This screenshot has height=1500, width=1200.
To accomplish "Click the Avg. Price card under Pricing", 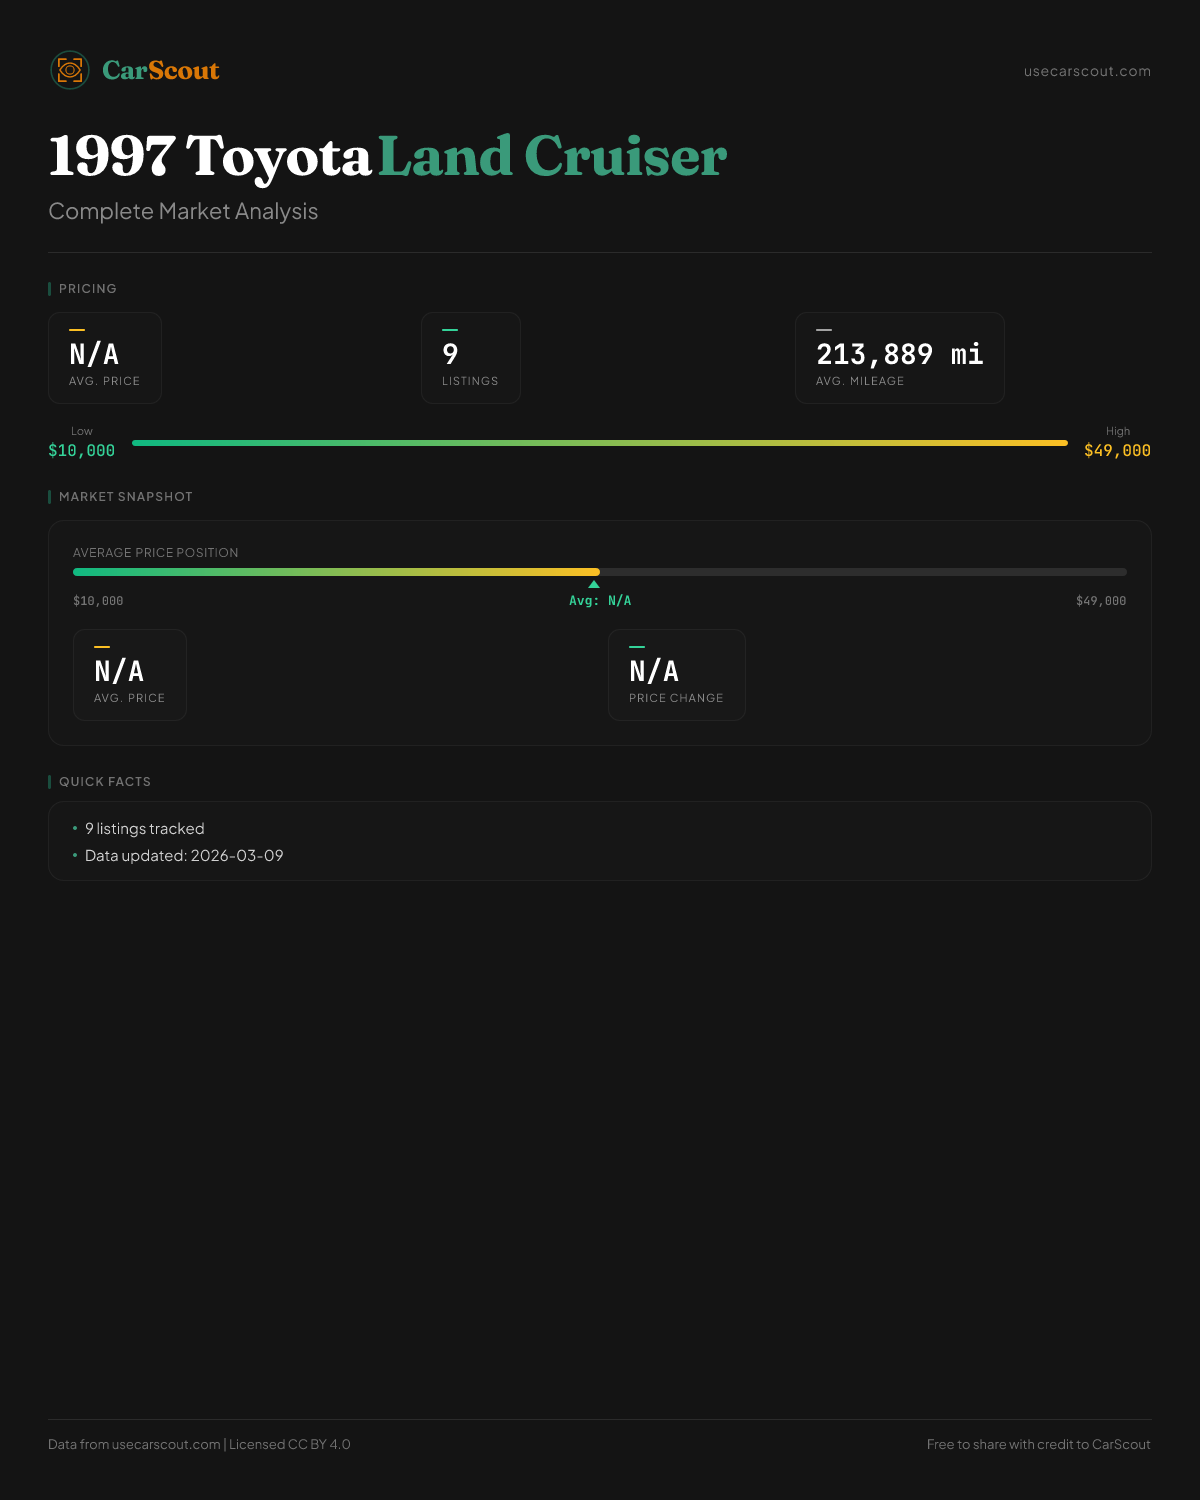I will 105,358.
